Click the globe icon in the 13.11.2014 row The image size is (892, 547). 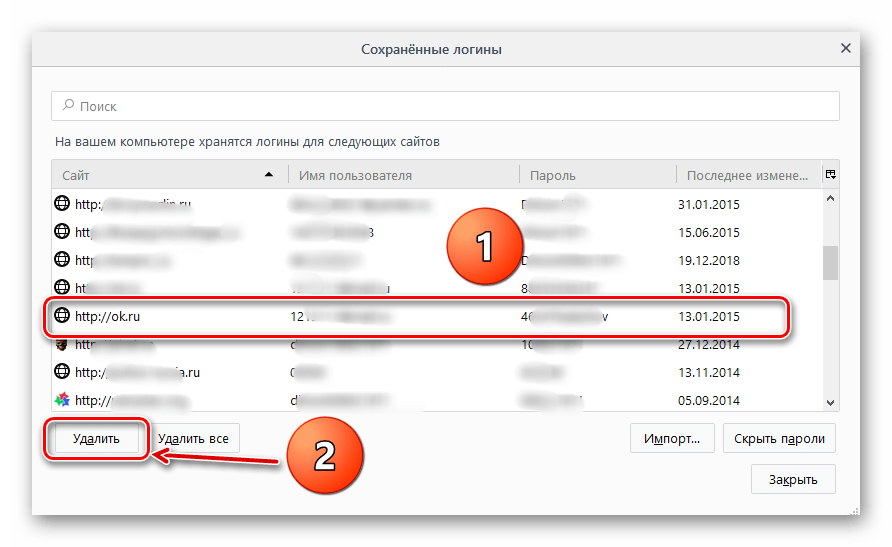click(x=62, y=372)
